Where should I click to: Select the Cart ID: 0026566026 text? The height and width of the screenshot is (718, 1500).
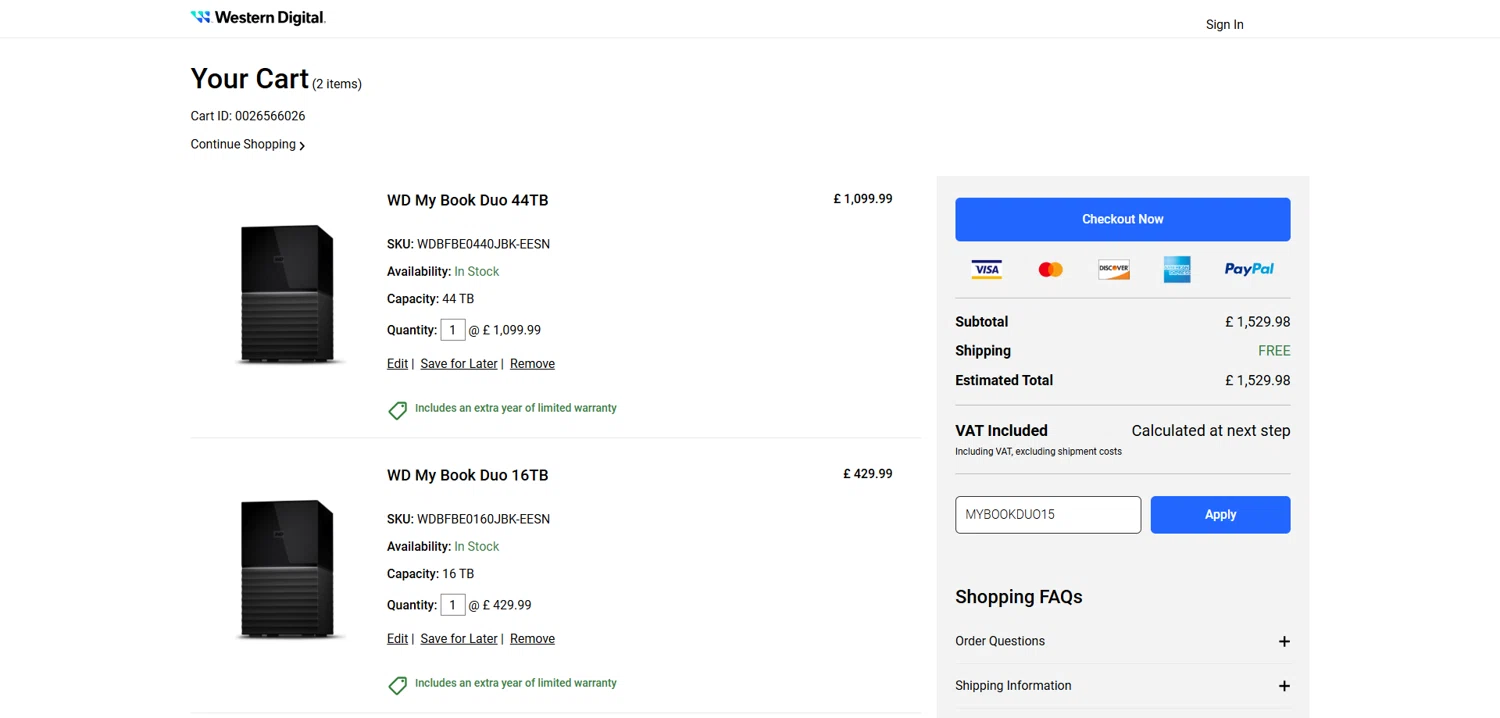[248, 116]
